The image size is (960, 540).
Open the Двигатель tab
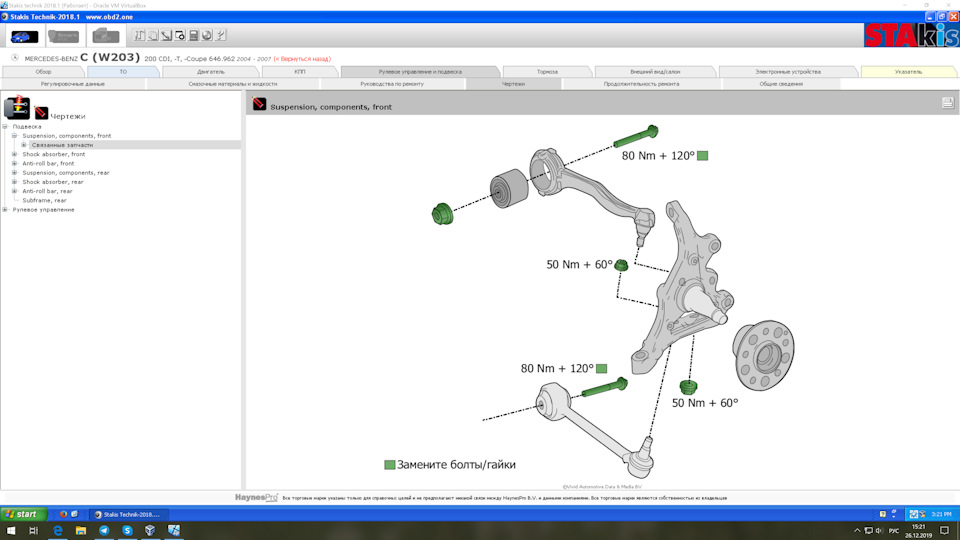coord(211,72)
